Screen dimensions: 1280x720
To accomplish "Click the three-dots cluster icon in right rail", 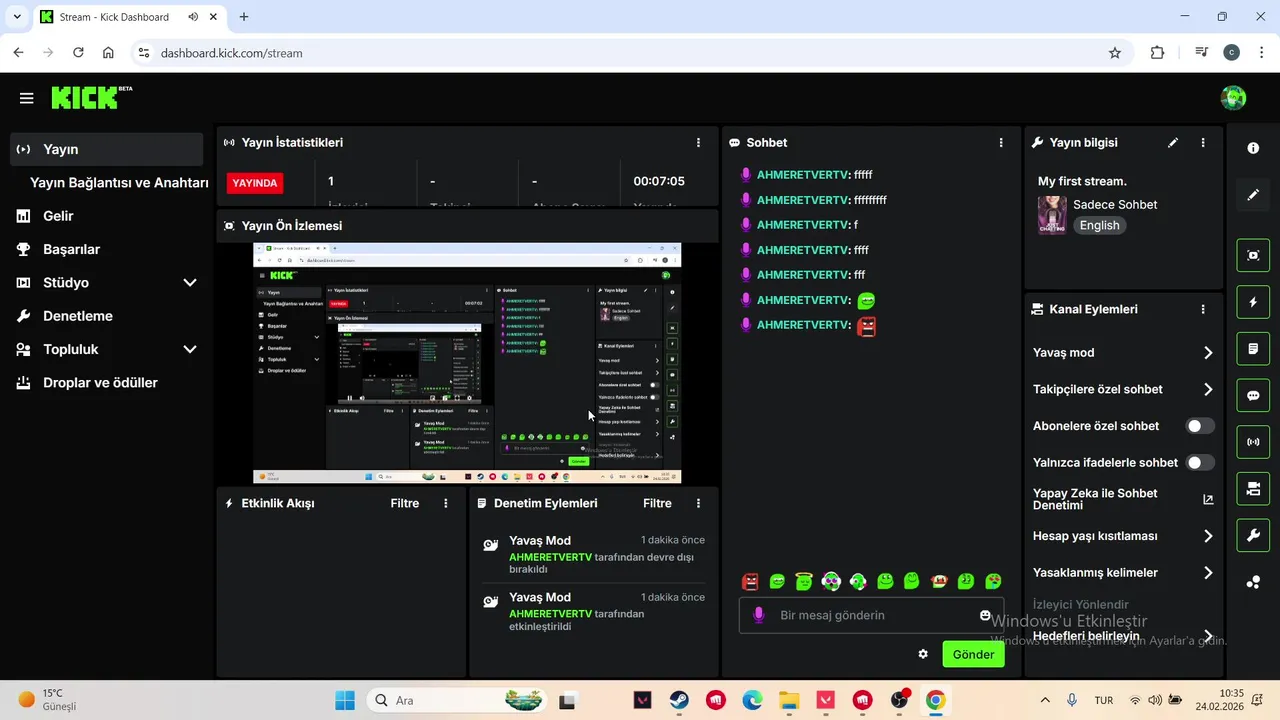I will [x=1253, y=582].
